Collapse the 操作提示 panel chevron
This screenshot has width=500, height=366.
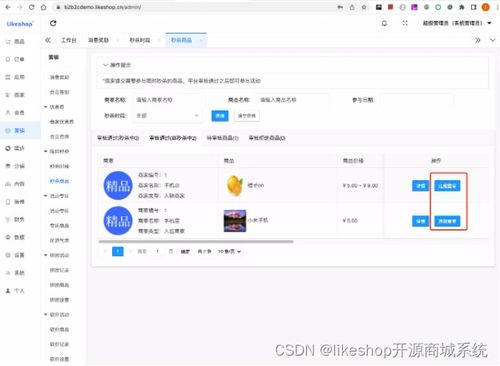pyautogui.click(x=105, y=65)
